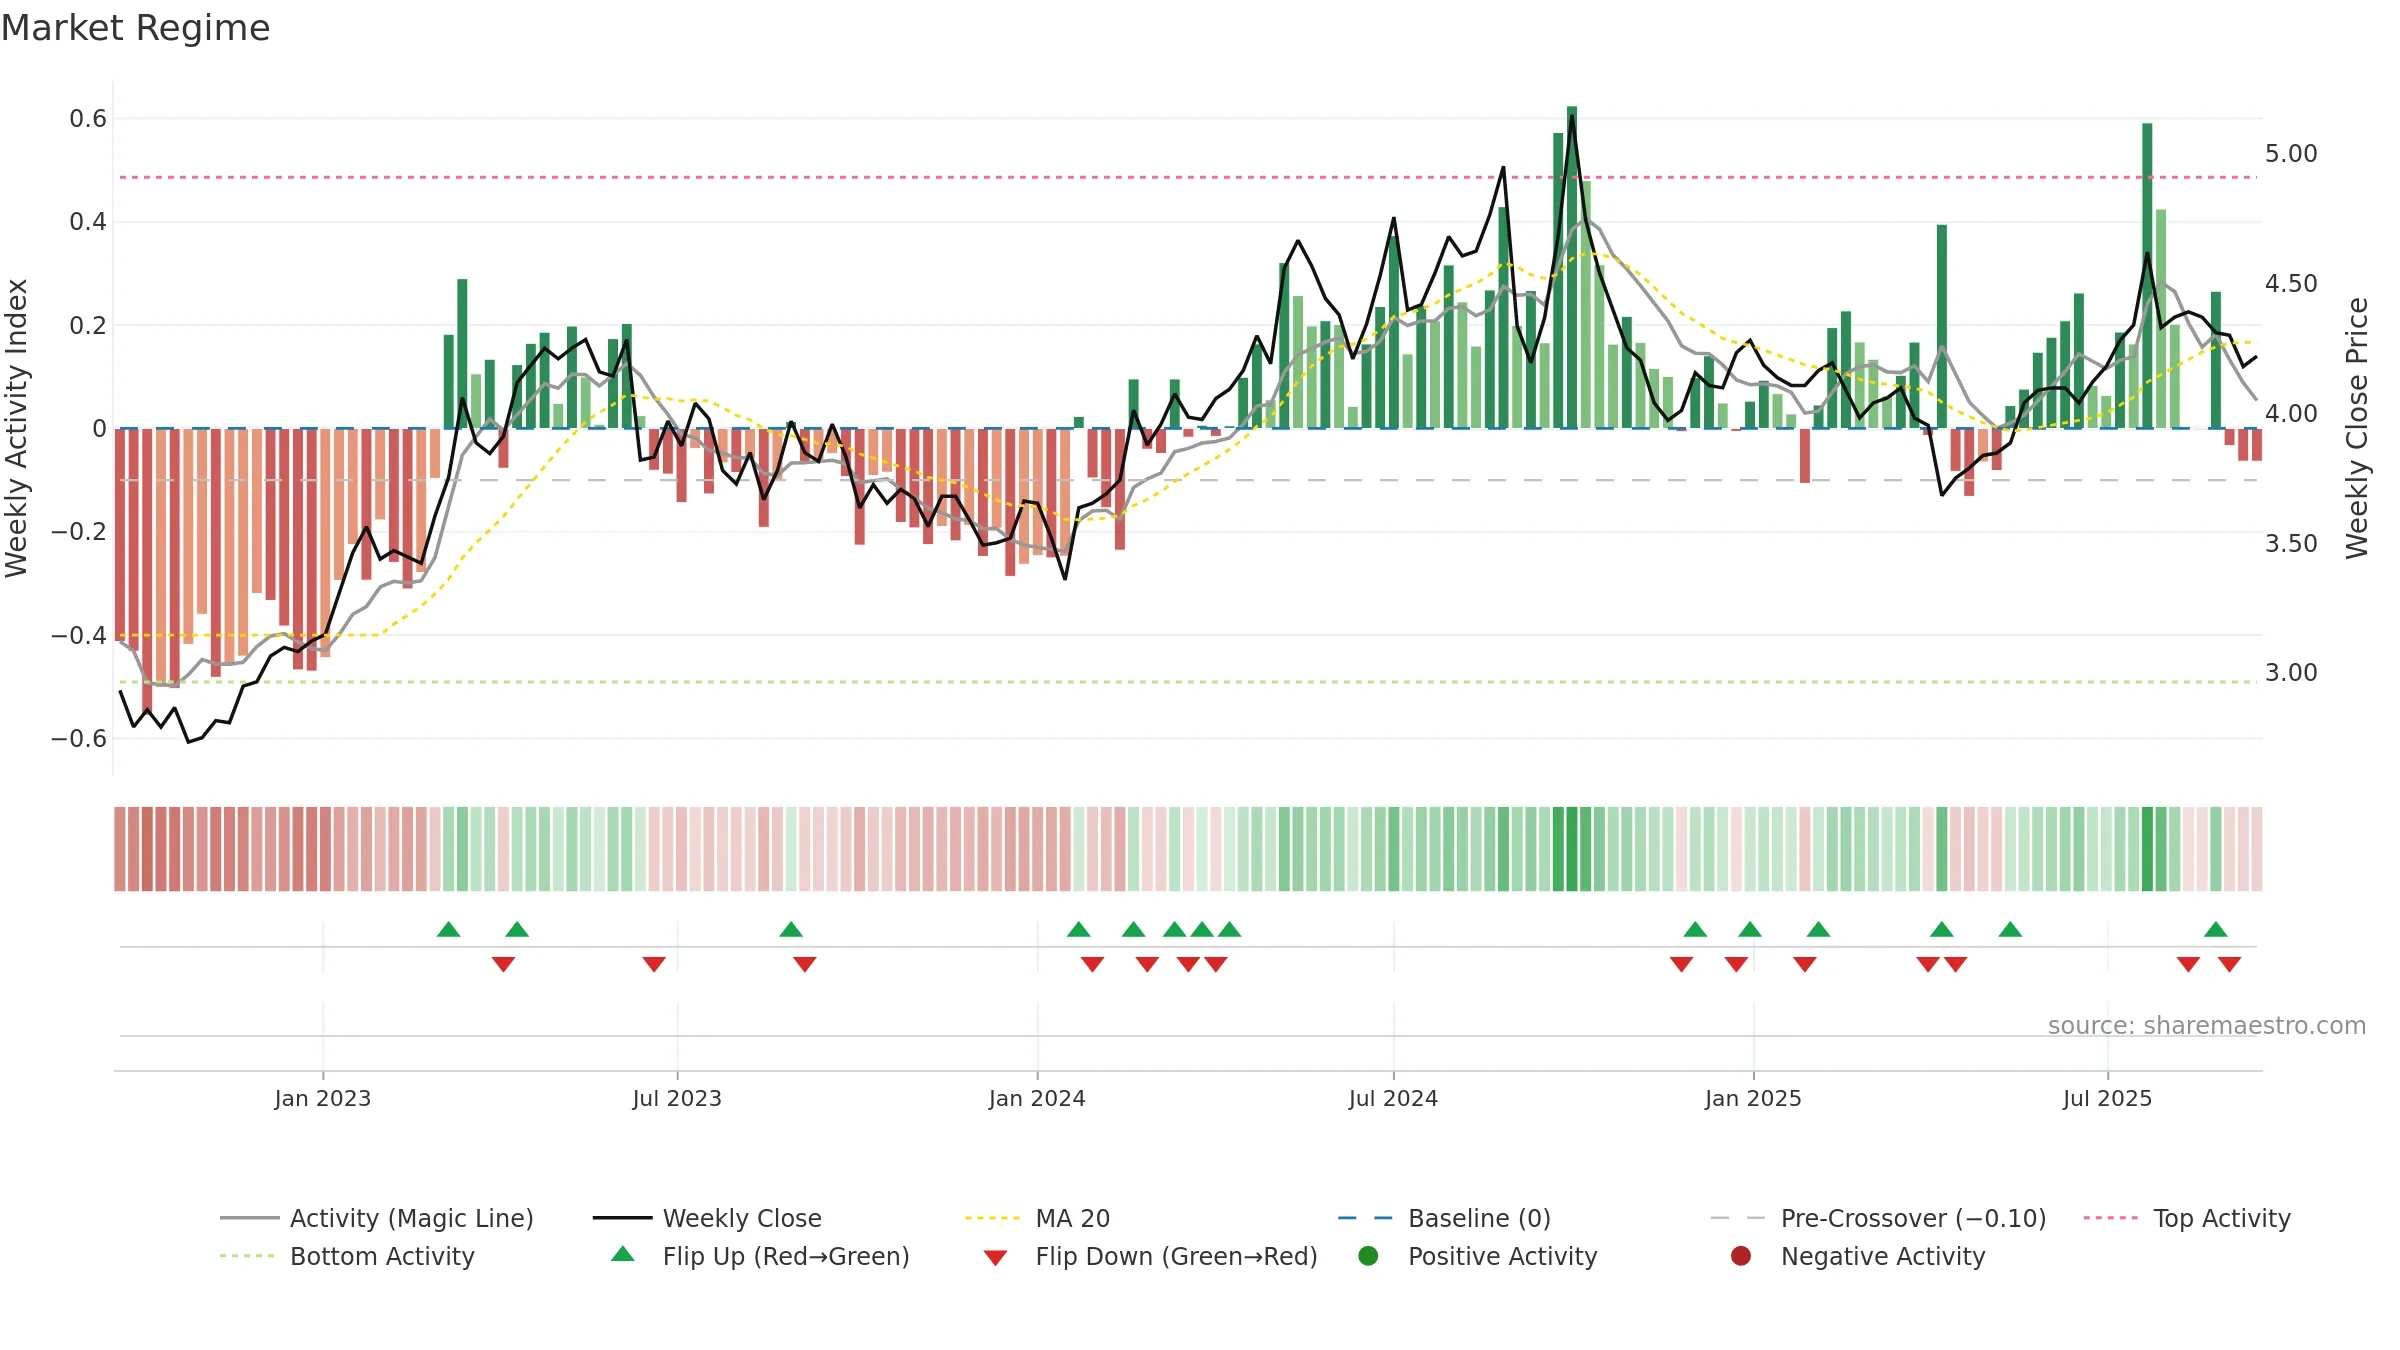Click the Jul 2023 axis label

coord(677,1098)
